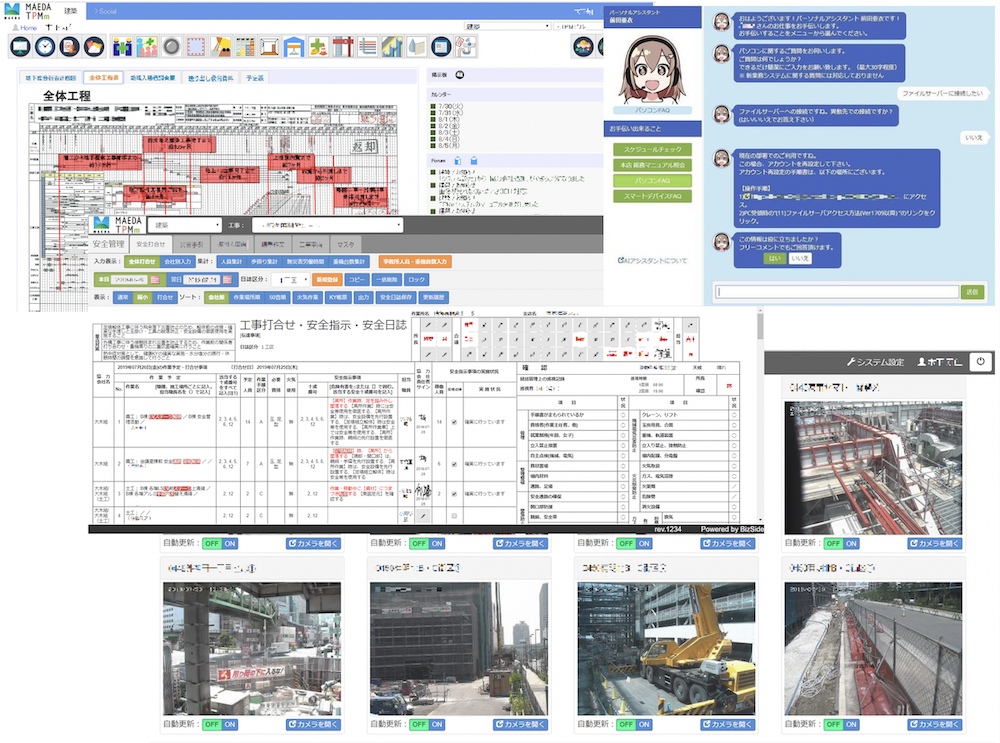Image resolution: width=1000 pixels, height=743 pixels.
Task: Click the power icon in camera header
Action: (x=981, y=362)
